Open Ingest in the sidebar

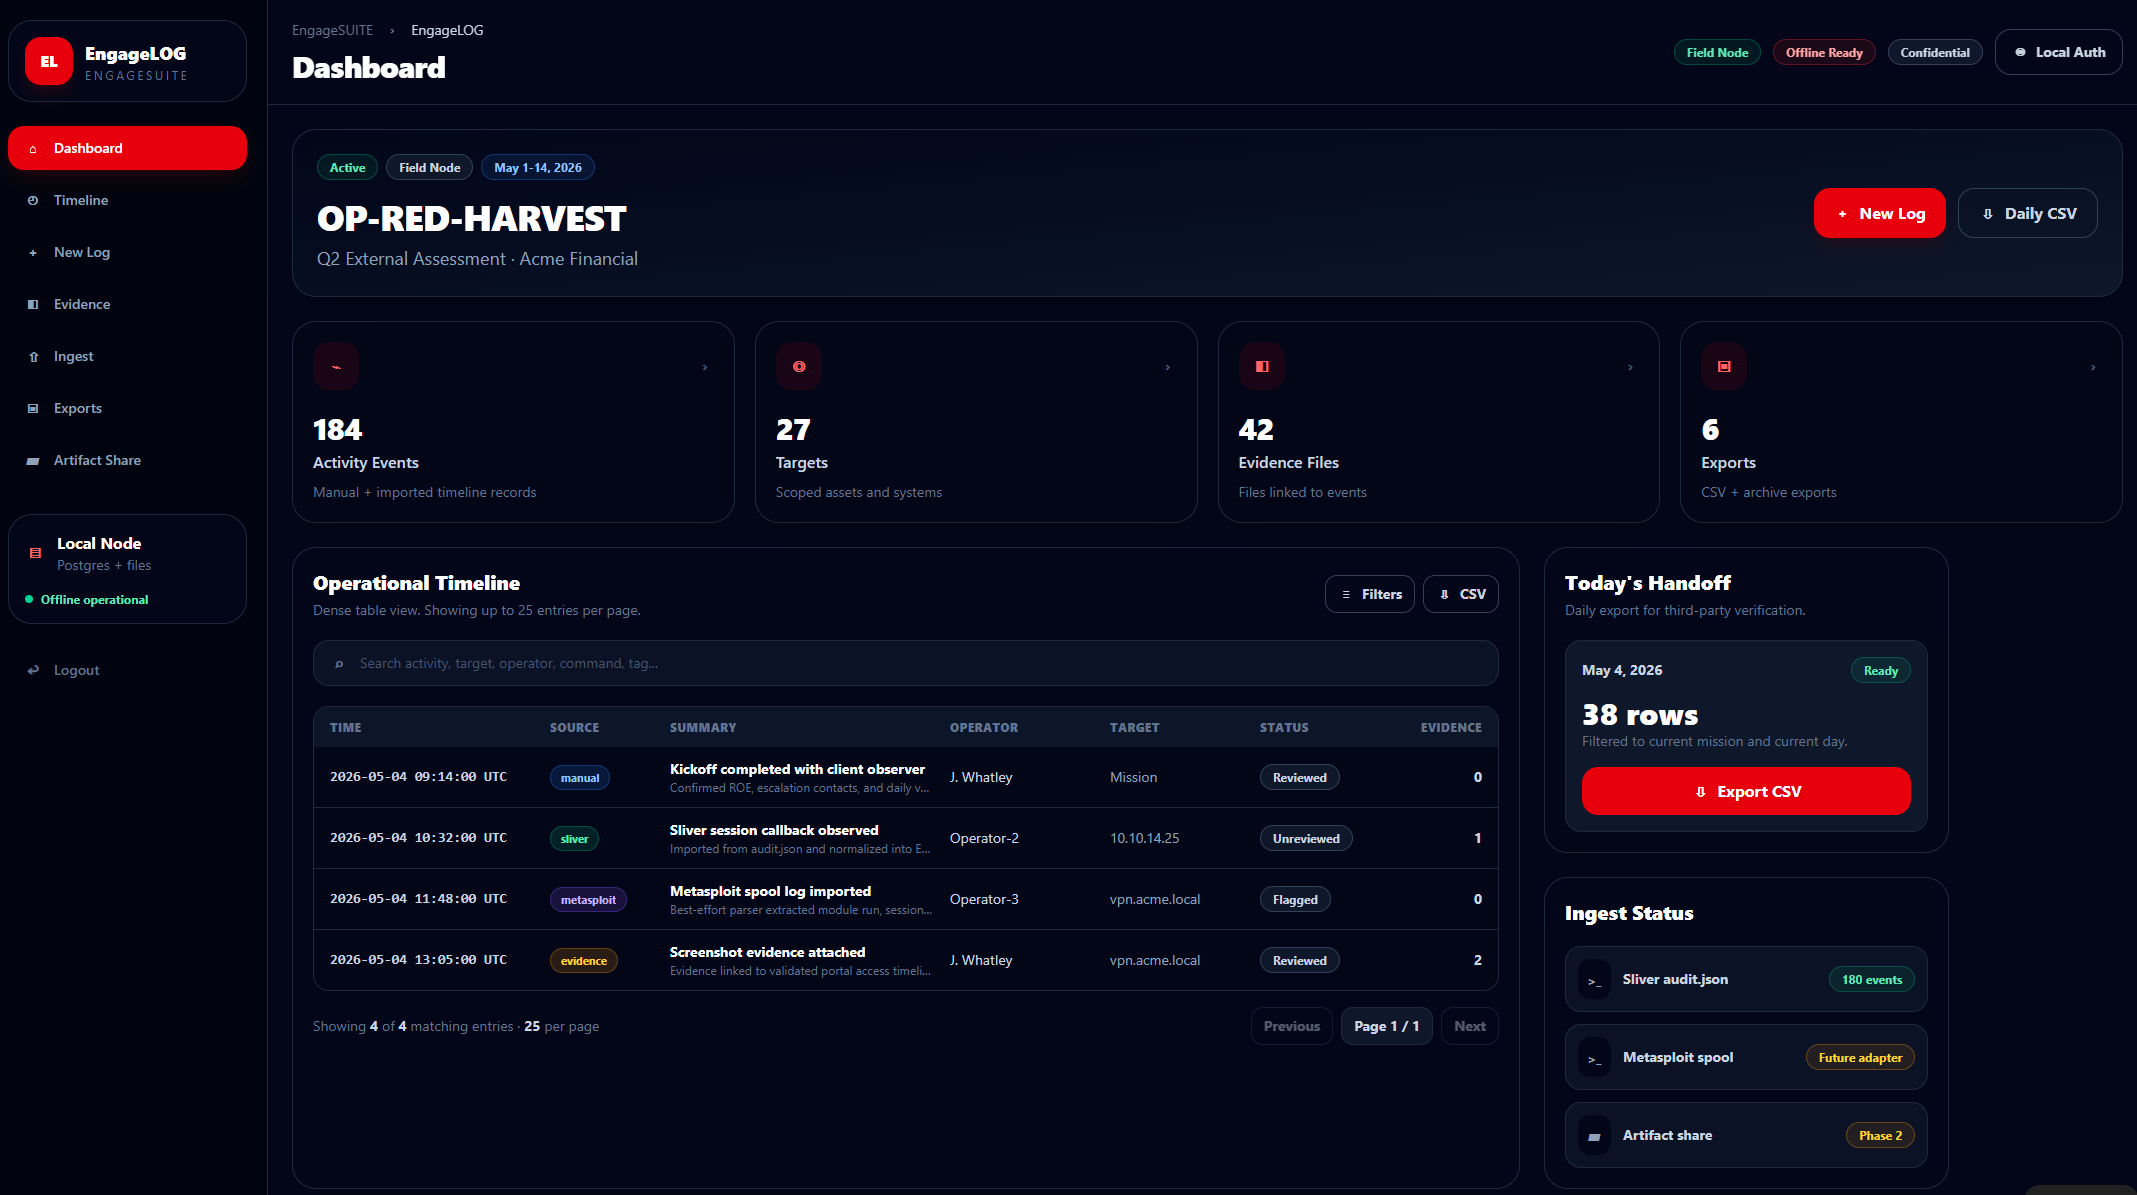tap(127, 356)
